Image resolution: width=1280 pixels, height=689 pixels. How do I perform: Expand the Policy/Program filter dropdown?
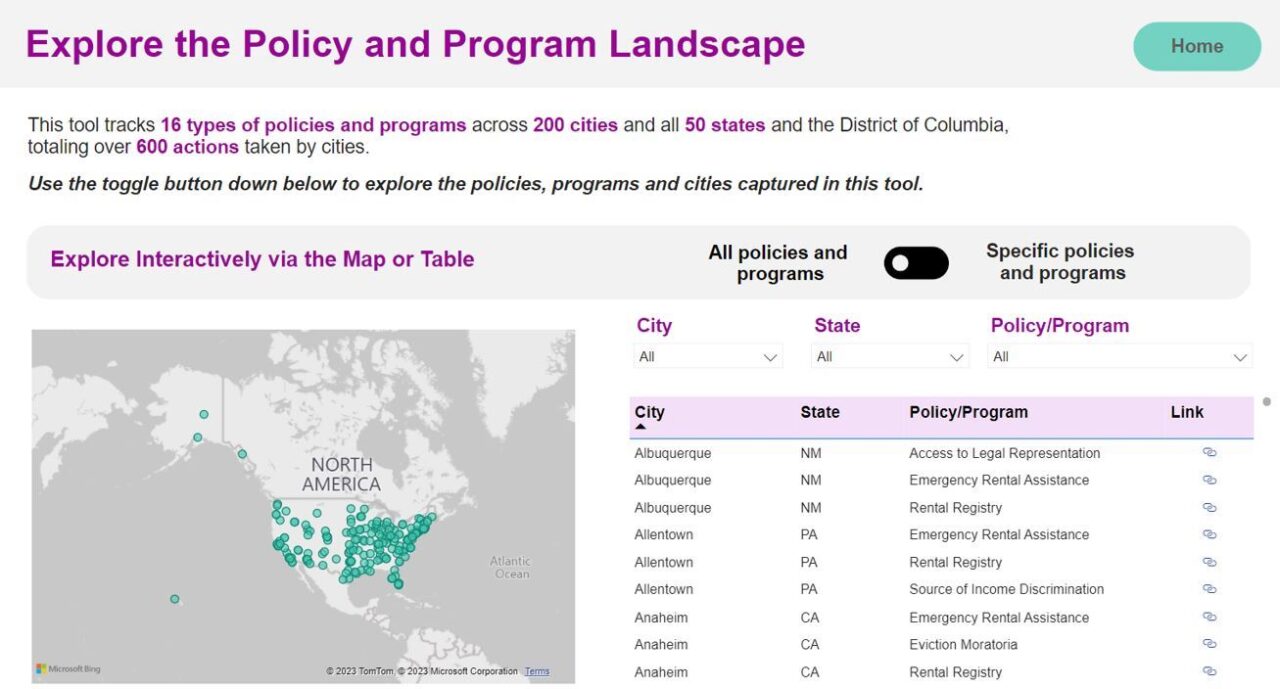tap(1119, 357)
